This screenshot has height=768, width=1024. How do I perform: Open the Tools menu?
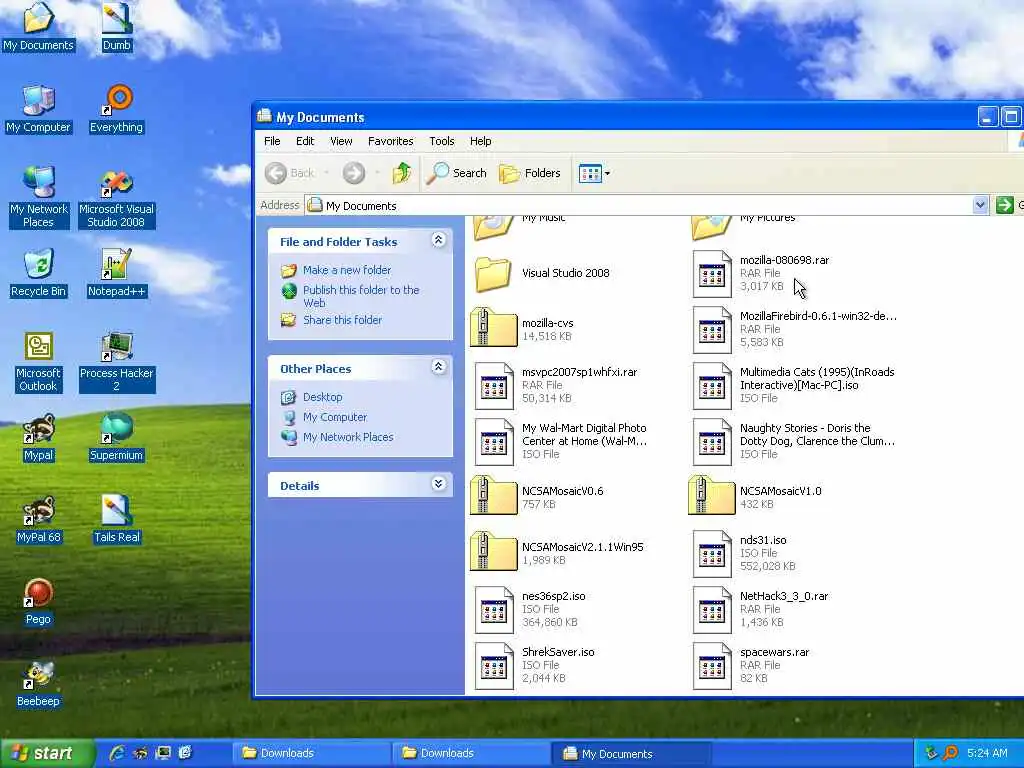(x=441, y=141)
